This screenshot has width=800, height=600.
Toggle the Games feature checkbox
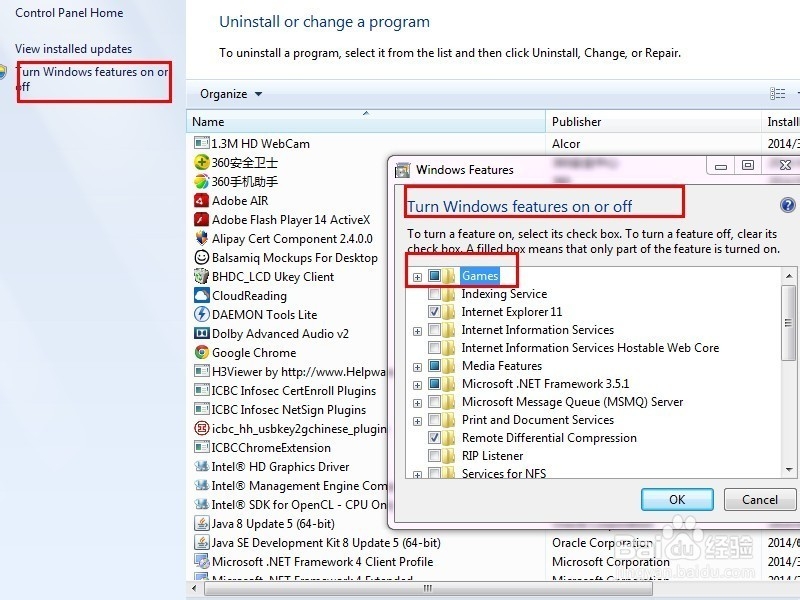tap(435, 276)
